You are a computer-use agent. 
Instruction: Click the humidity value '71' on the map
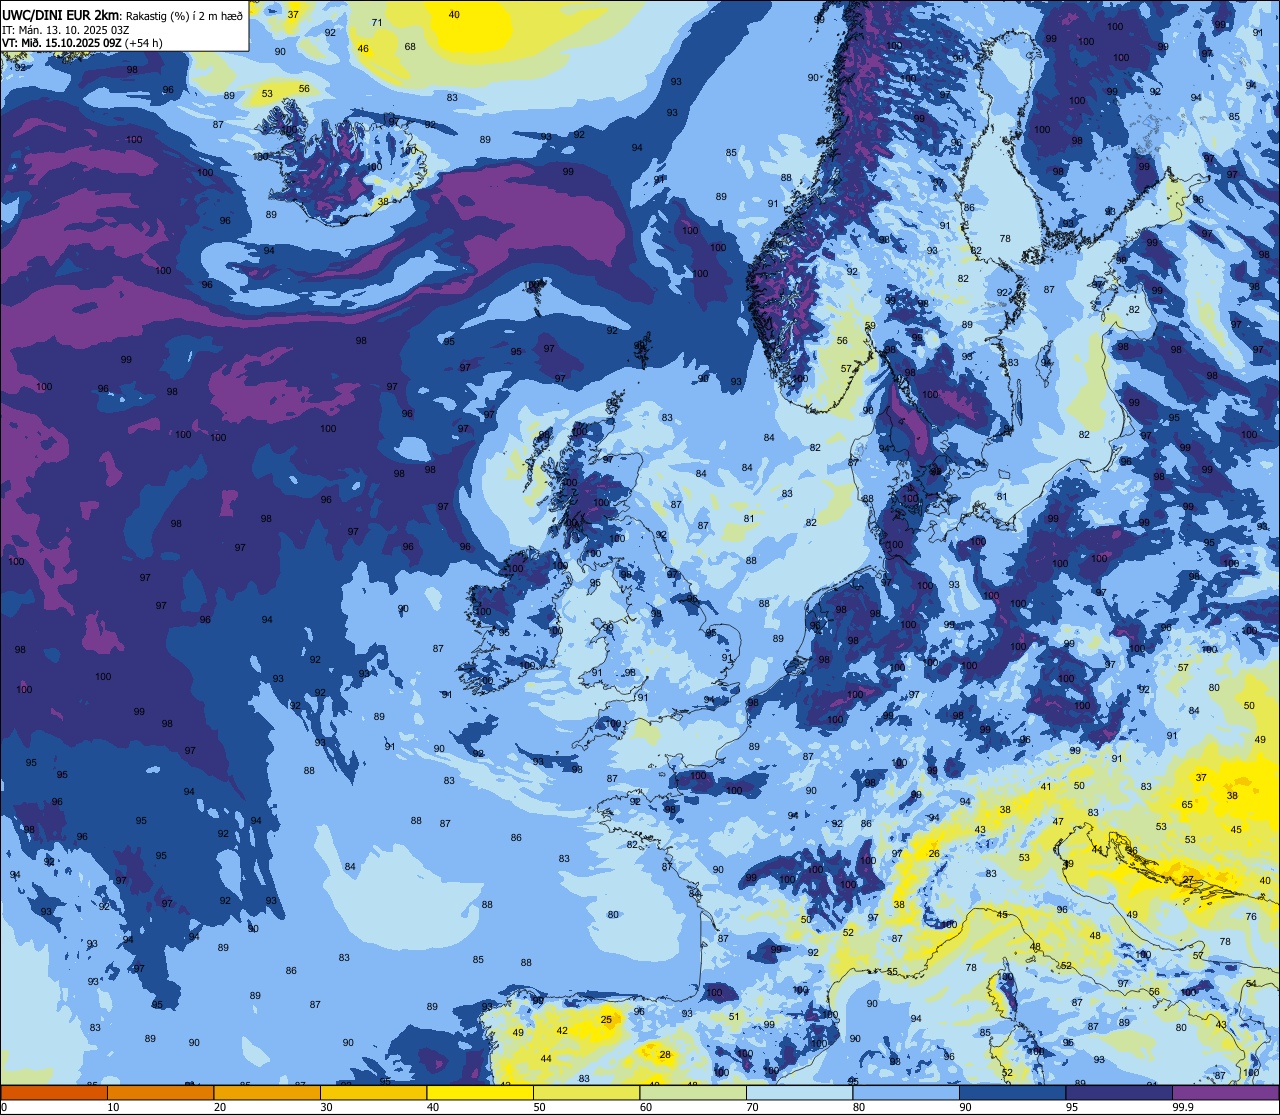(x=377, y=22)
